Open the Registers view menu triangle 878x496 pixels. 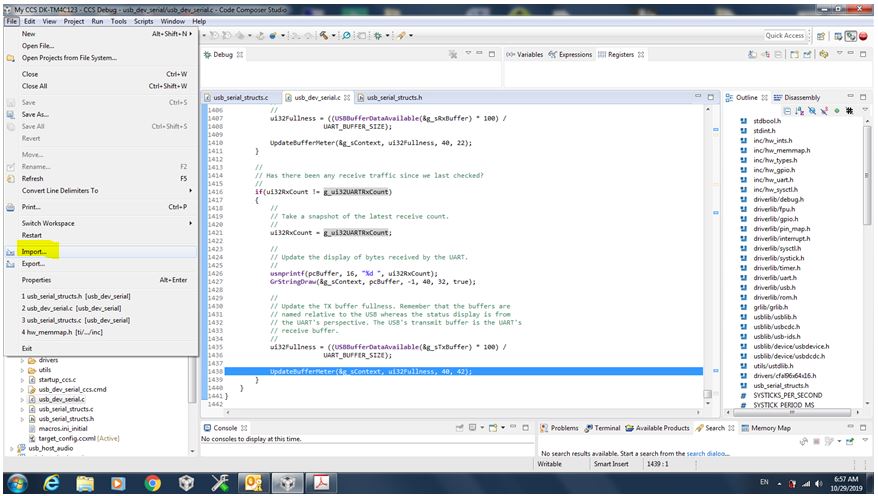tap(839, 54)
